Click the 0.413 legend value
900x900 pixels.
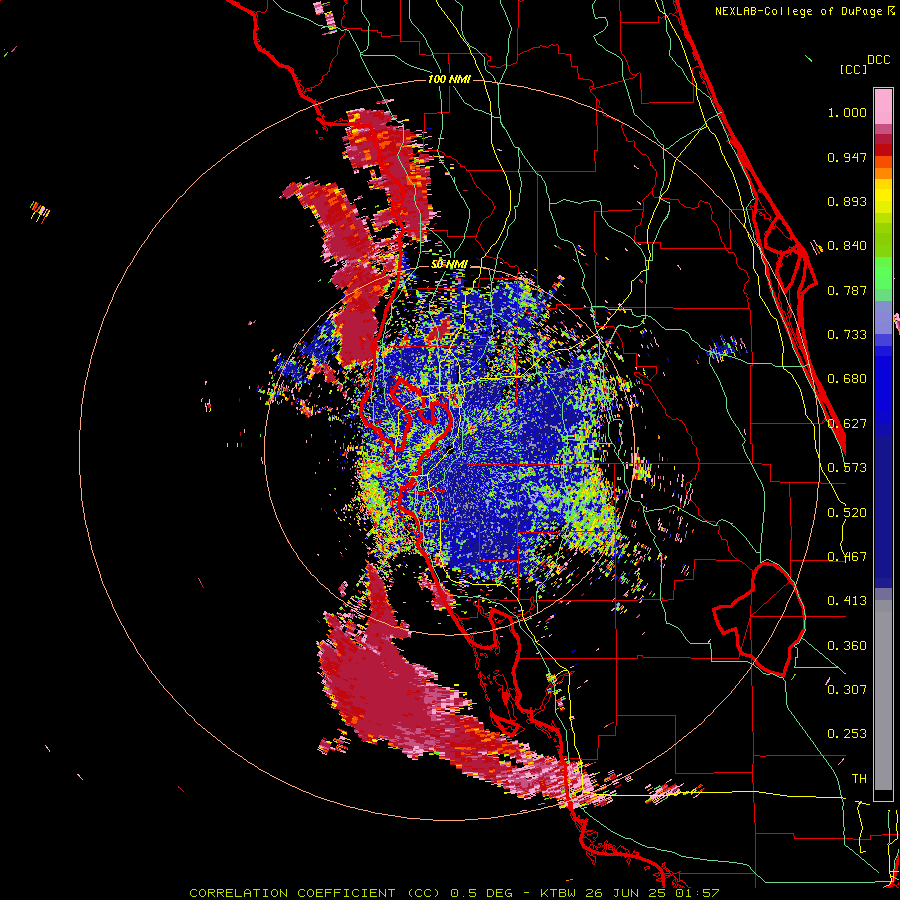(847, 601)
